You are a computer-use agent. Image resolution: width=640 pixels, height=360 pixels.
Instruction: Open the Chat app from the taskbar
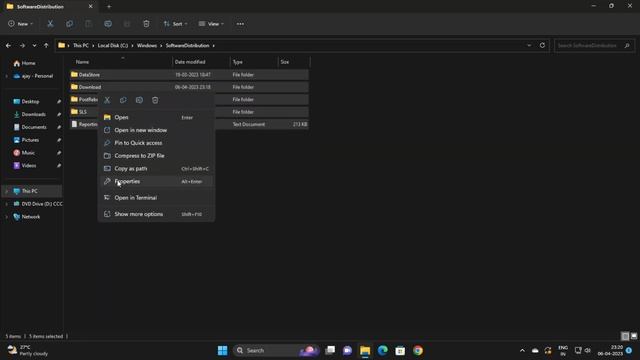[347, 350]
